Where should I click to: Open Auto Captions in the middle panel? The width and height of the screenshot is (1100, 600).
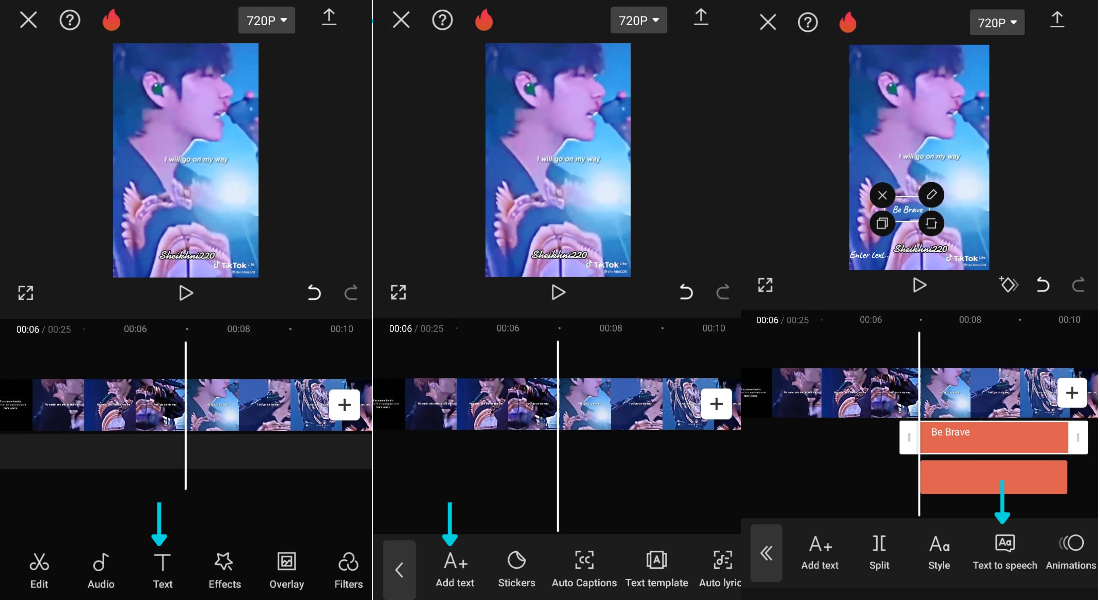[x=584, y=569]
